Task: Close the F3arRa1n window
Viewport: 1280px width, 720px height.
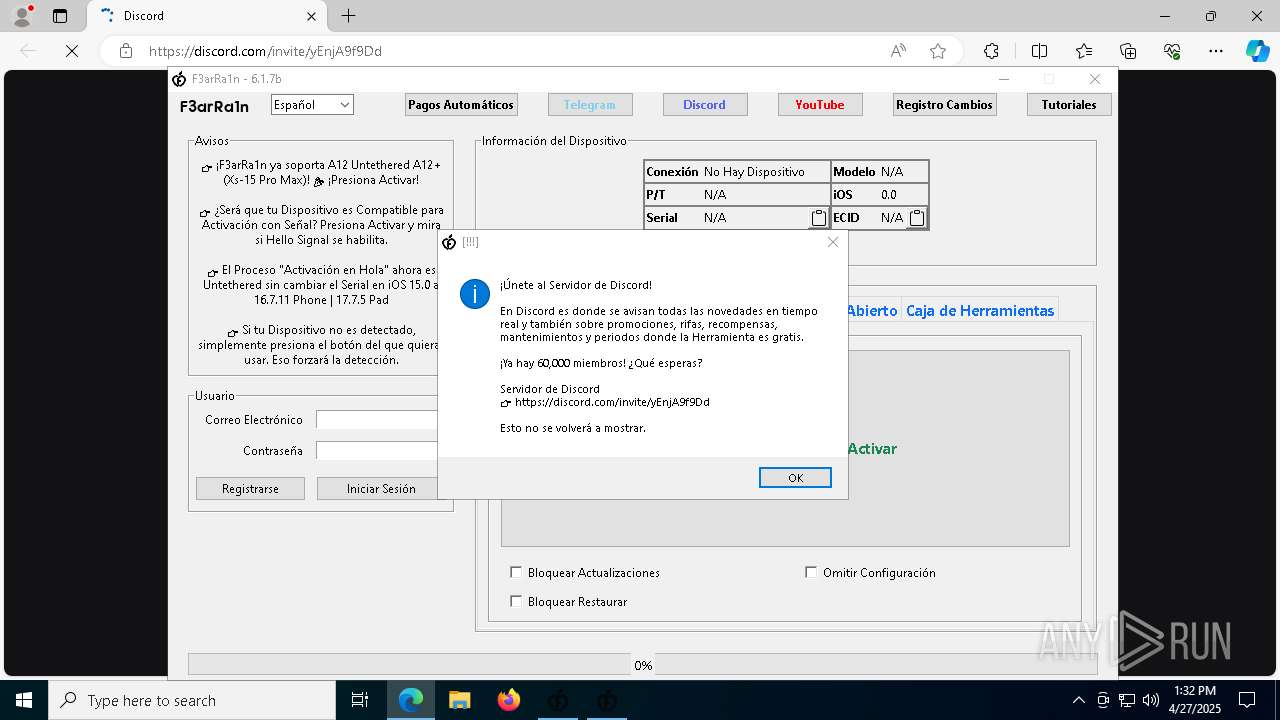Action: (x=1095, y=79)
